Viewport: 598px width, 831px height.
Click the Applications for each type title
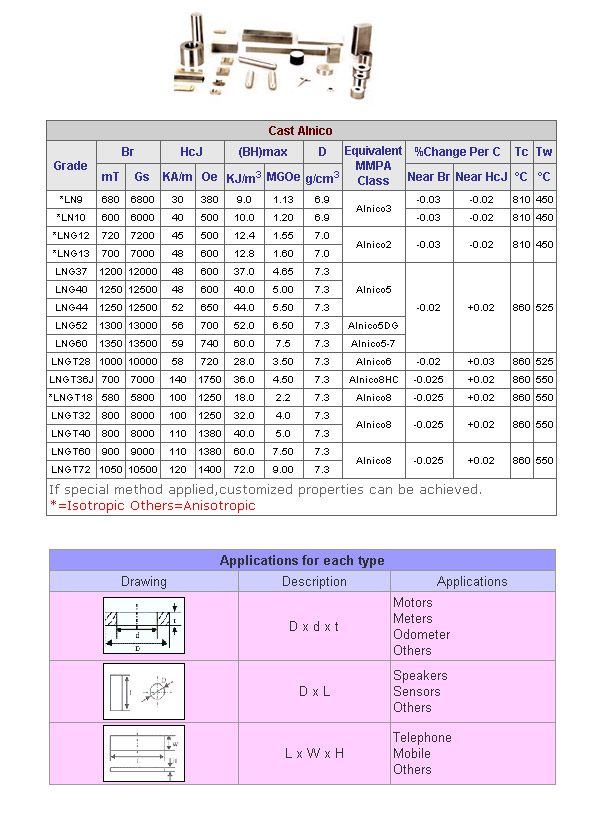[x=302, y=560]
